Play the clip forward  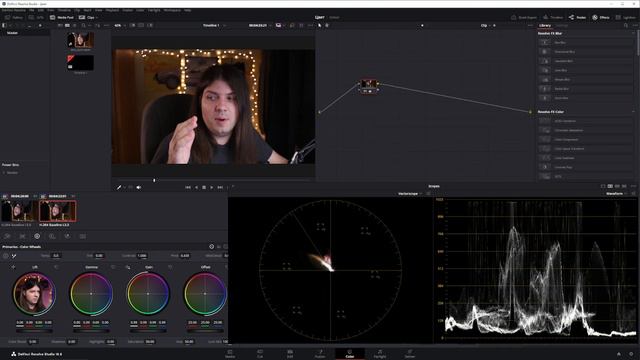click(211, 187)
